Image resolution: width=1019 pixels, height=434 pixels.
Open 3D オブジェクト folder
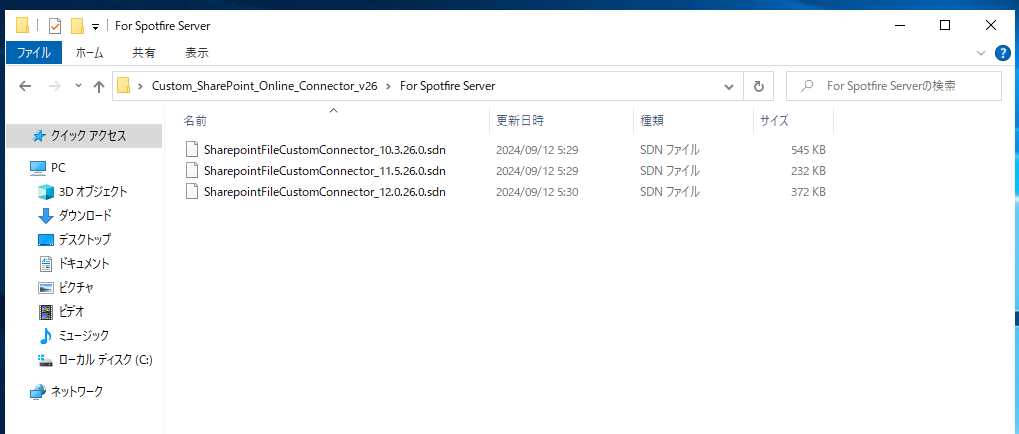(93, 192)
